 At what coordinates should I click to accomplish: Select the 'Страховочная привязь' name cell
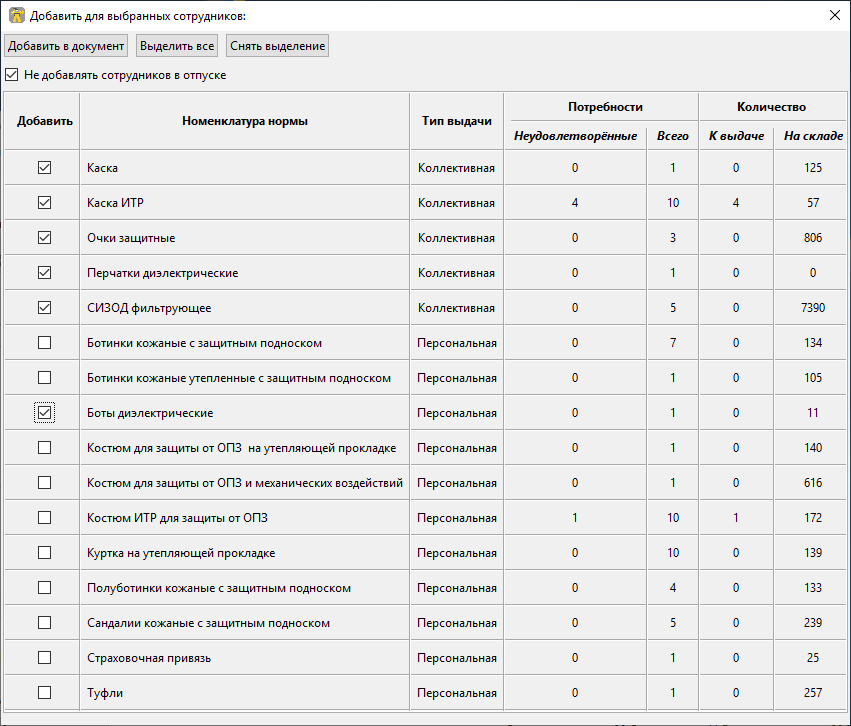(245, 658)
